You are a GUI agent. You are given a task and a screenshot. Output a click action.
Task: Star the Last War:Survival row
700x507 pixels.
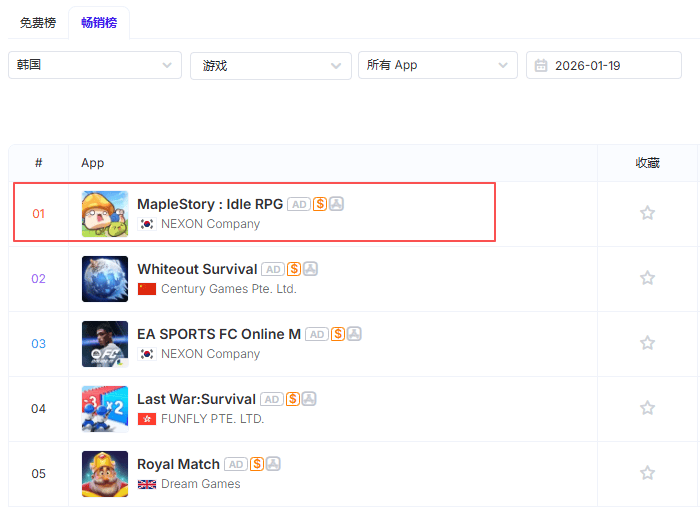647,408
